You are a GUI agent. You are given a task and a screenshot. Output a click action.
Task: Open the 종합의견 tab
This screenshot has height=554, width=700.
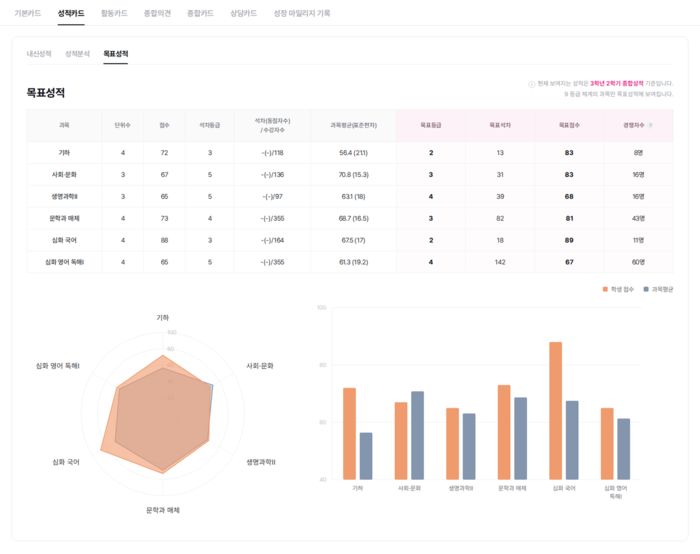[x=157, y=13]
